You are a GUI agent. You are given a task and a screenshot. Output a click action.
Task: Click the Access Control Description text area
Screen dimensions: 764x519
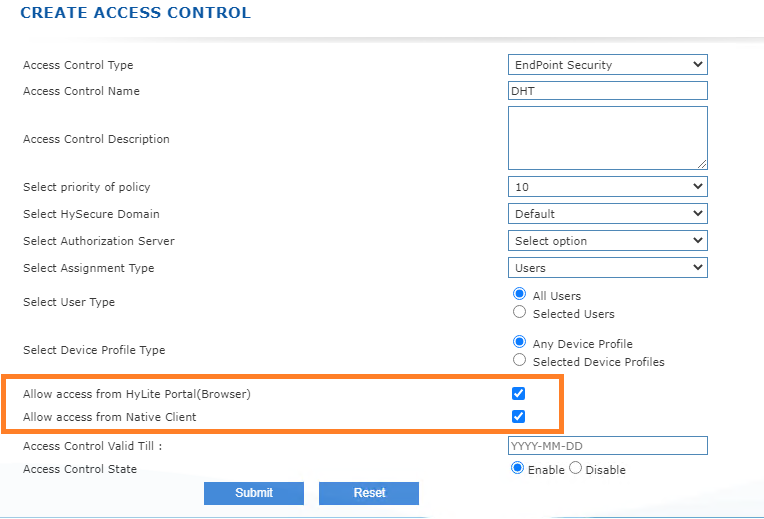(608, 138)
